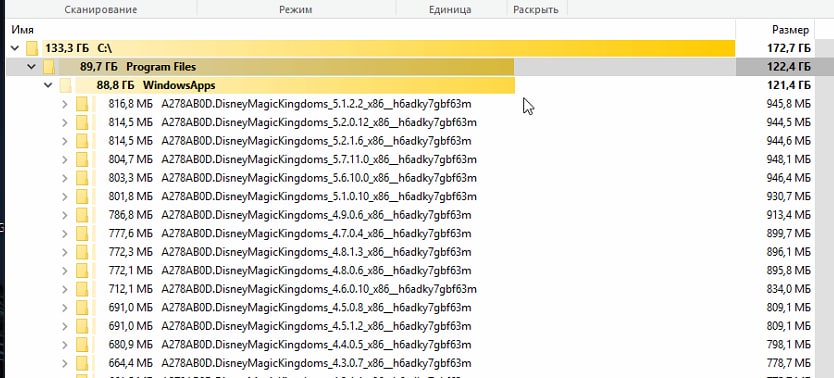Sort by the Имя column header
This screenshot has width=834, height=378.
click(23, 30)
